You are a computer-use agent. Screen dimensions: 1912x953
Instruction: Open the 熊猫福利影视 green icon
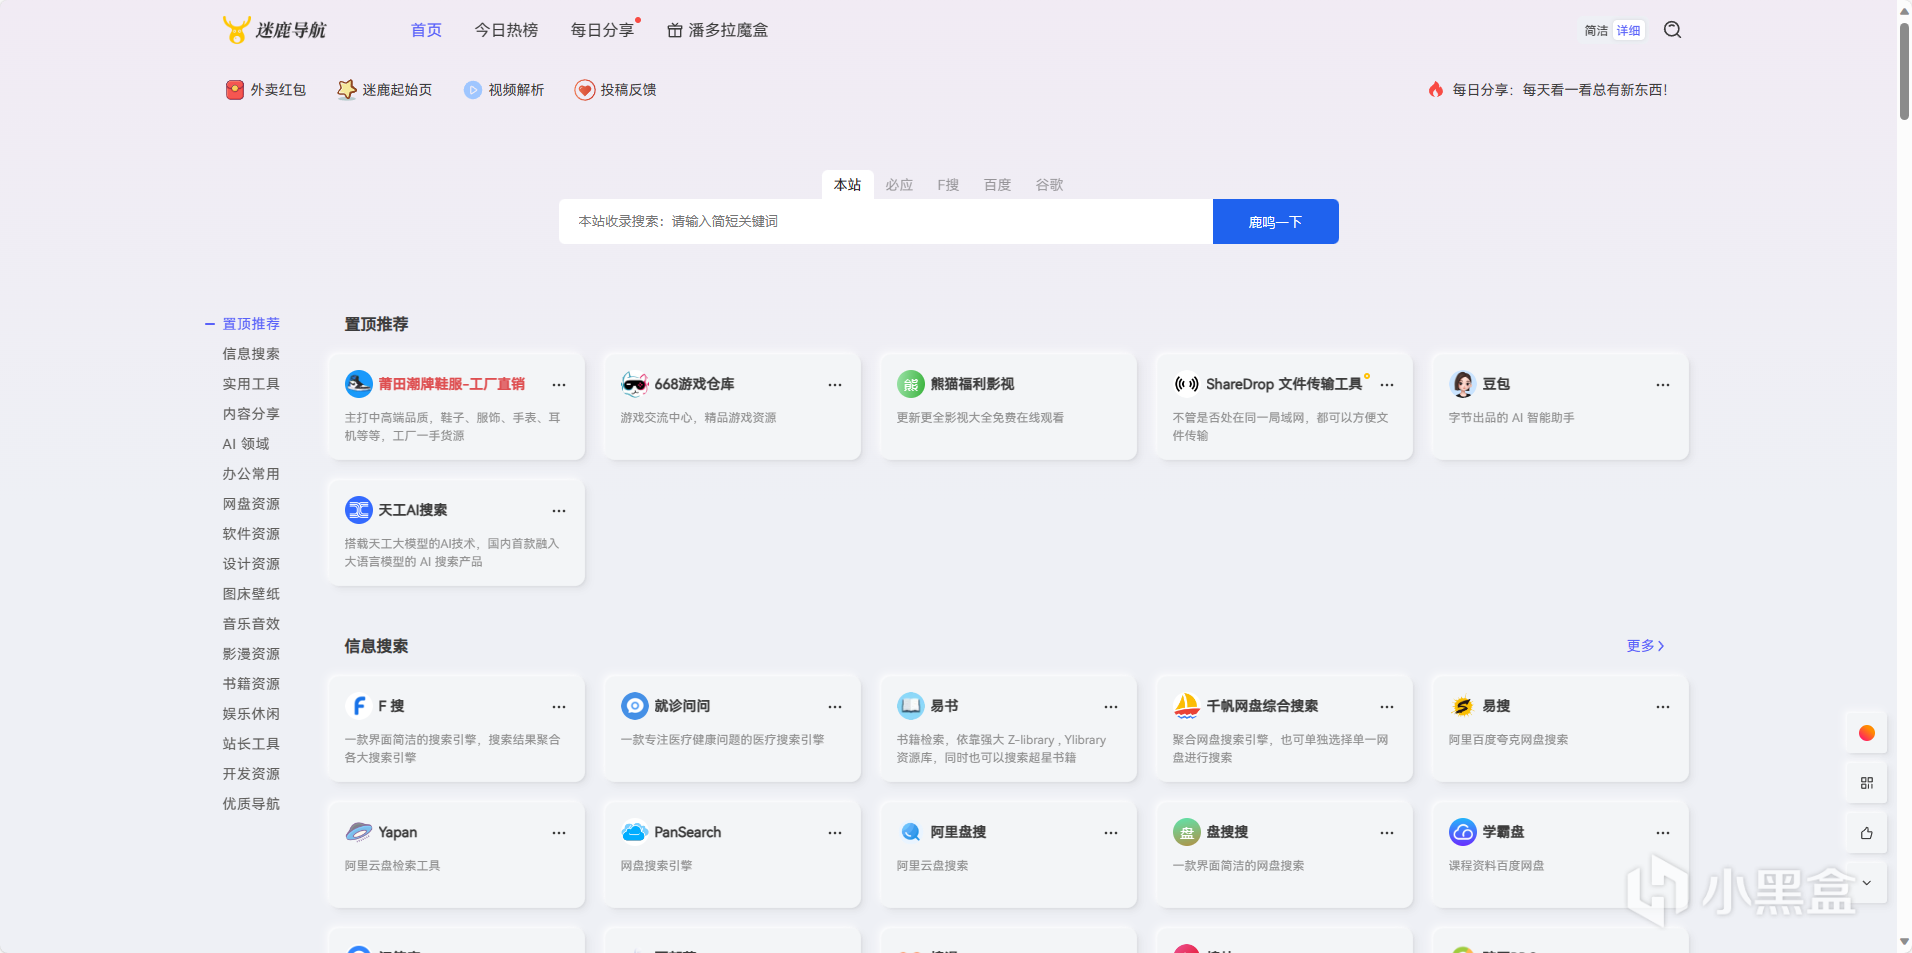(911, 384)
